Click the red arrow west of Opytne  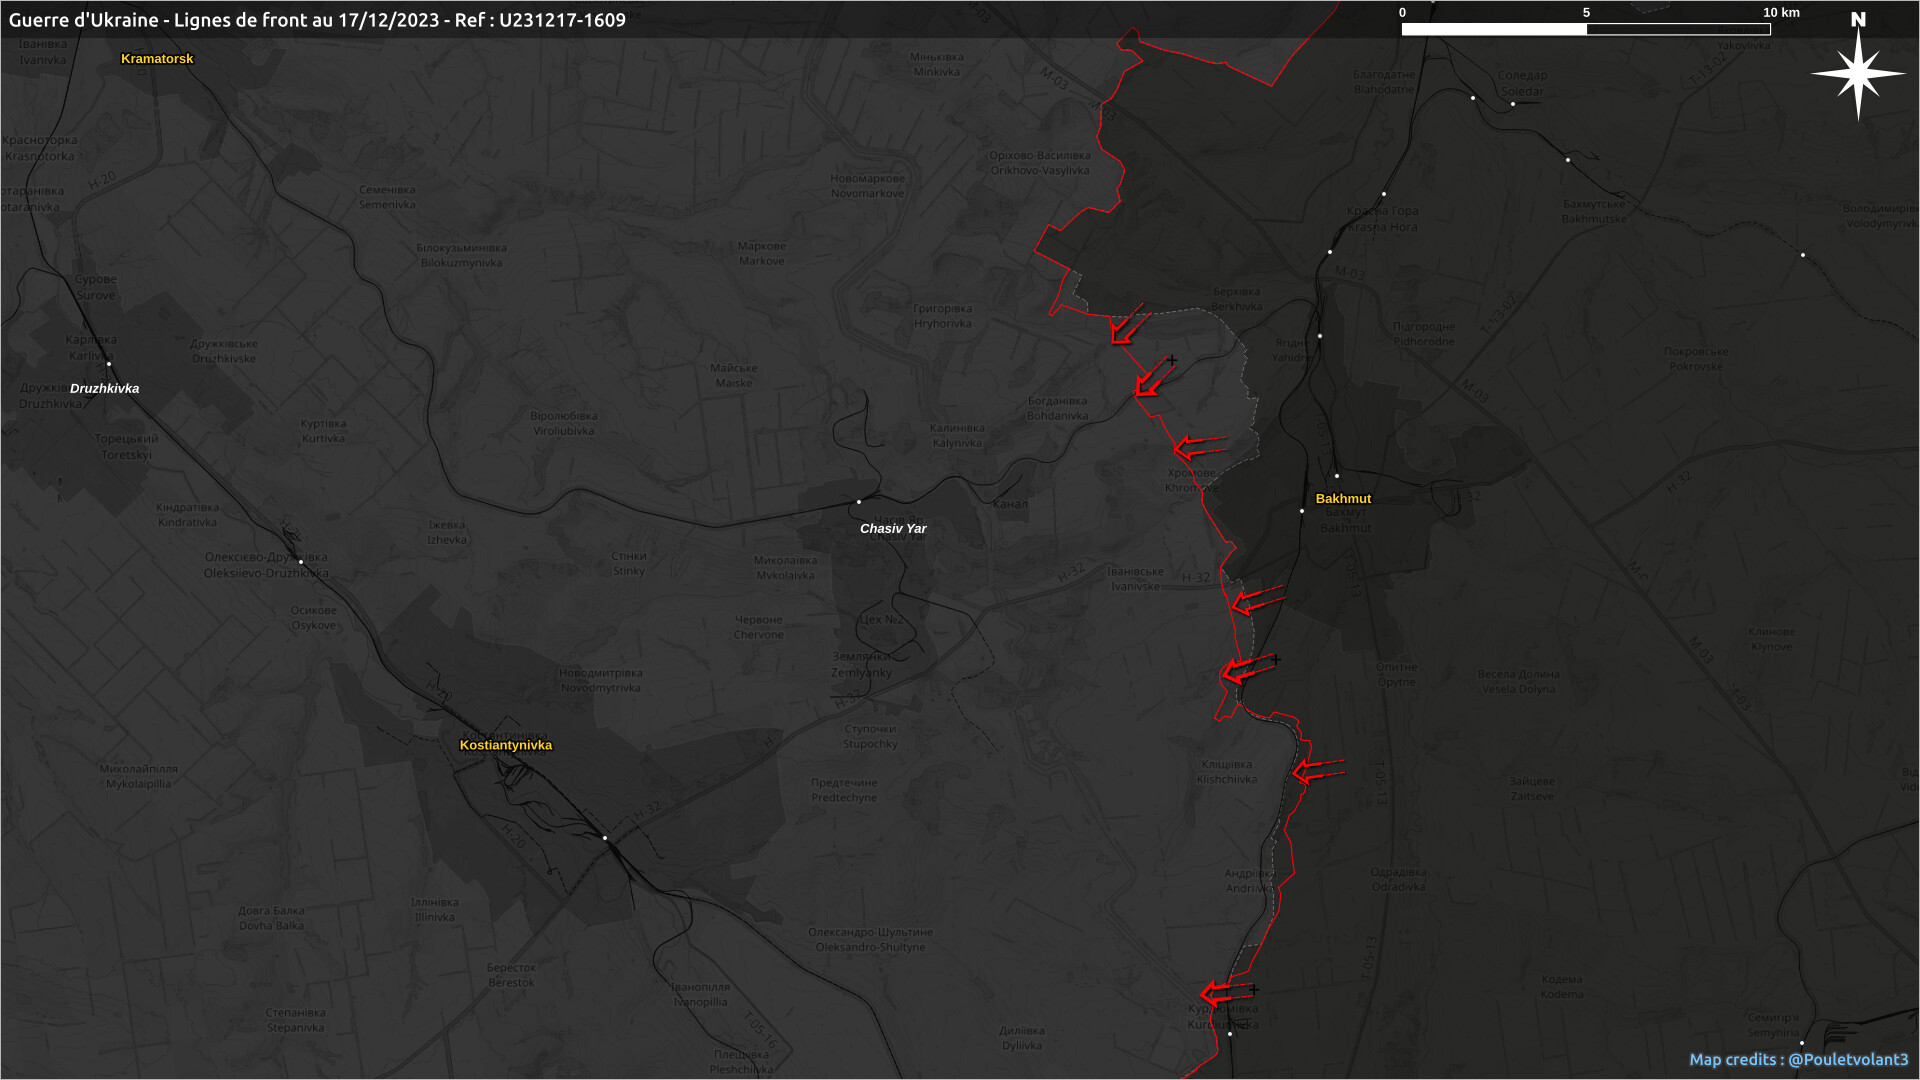point(1246,669)
